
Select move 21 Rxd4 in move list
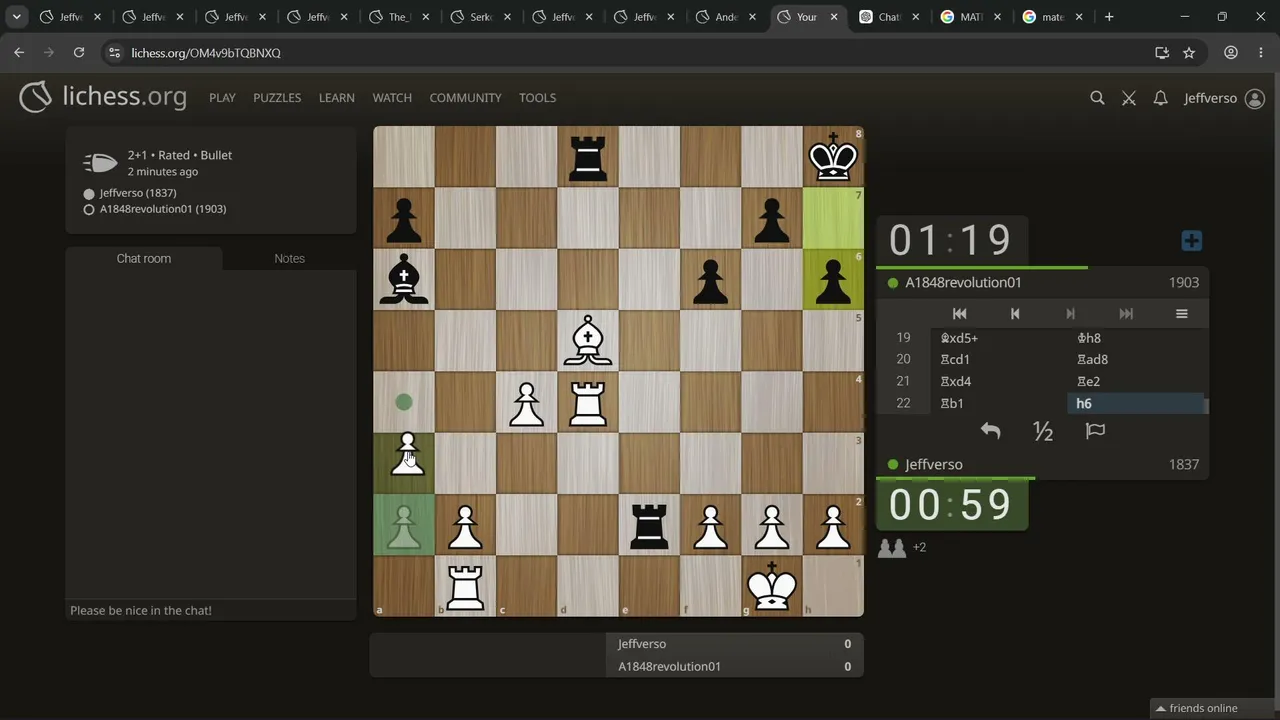pyautogui.click(x=1001, y=382)
